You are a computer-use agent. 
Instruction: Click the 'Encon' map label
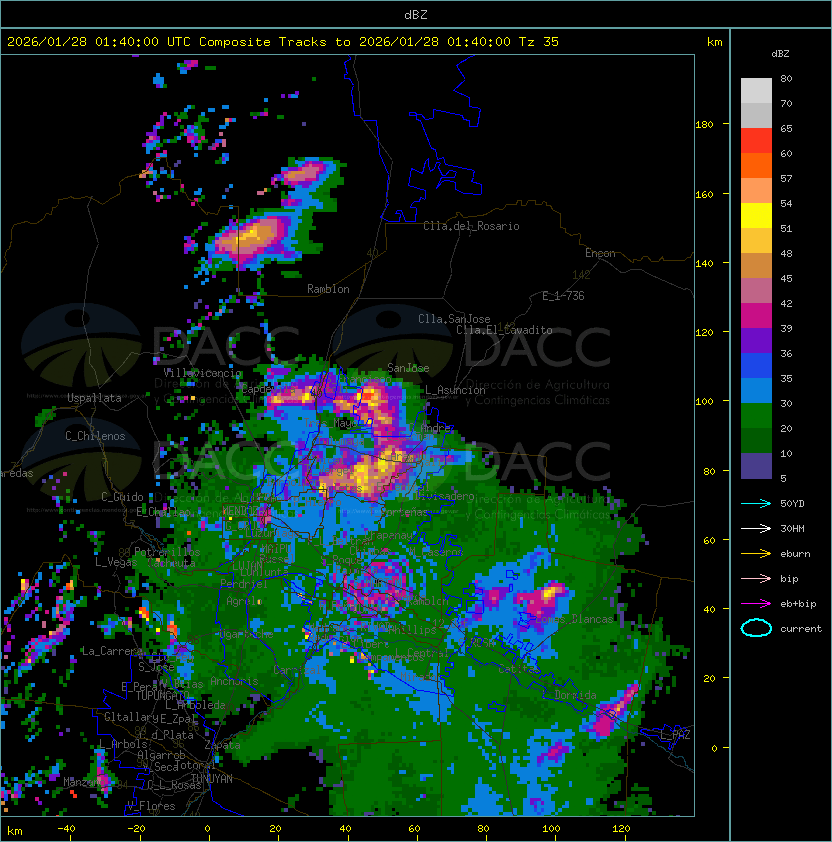click(x=600, y=253)
